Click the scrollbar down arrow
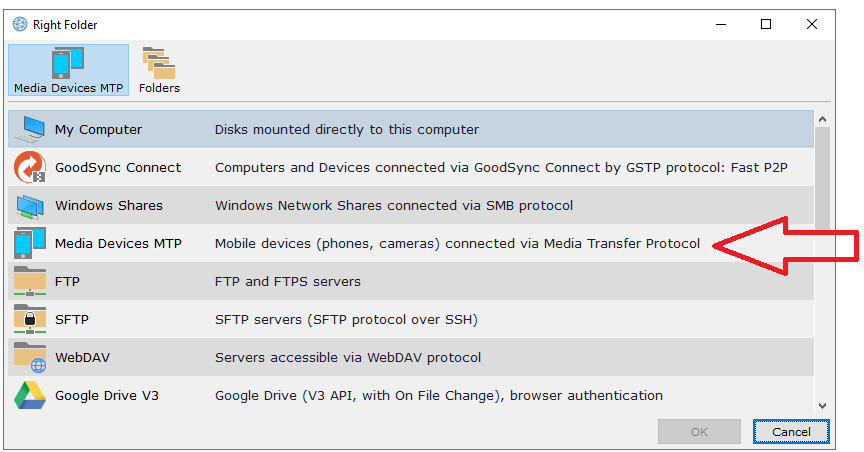 click(x=823, y=404)
